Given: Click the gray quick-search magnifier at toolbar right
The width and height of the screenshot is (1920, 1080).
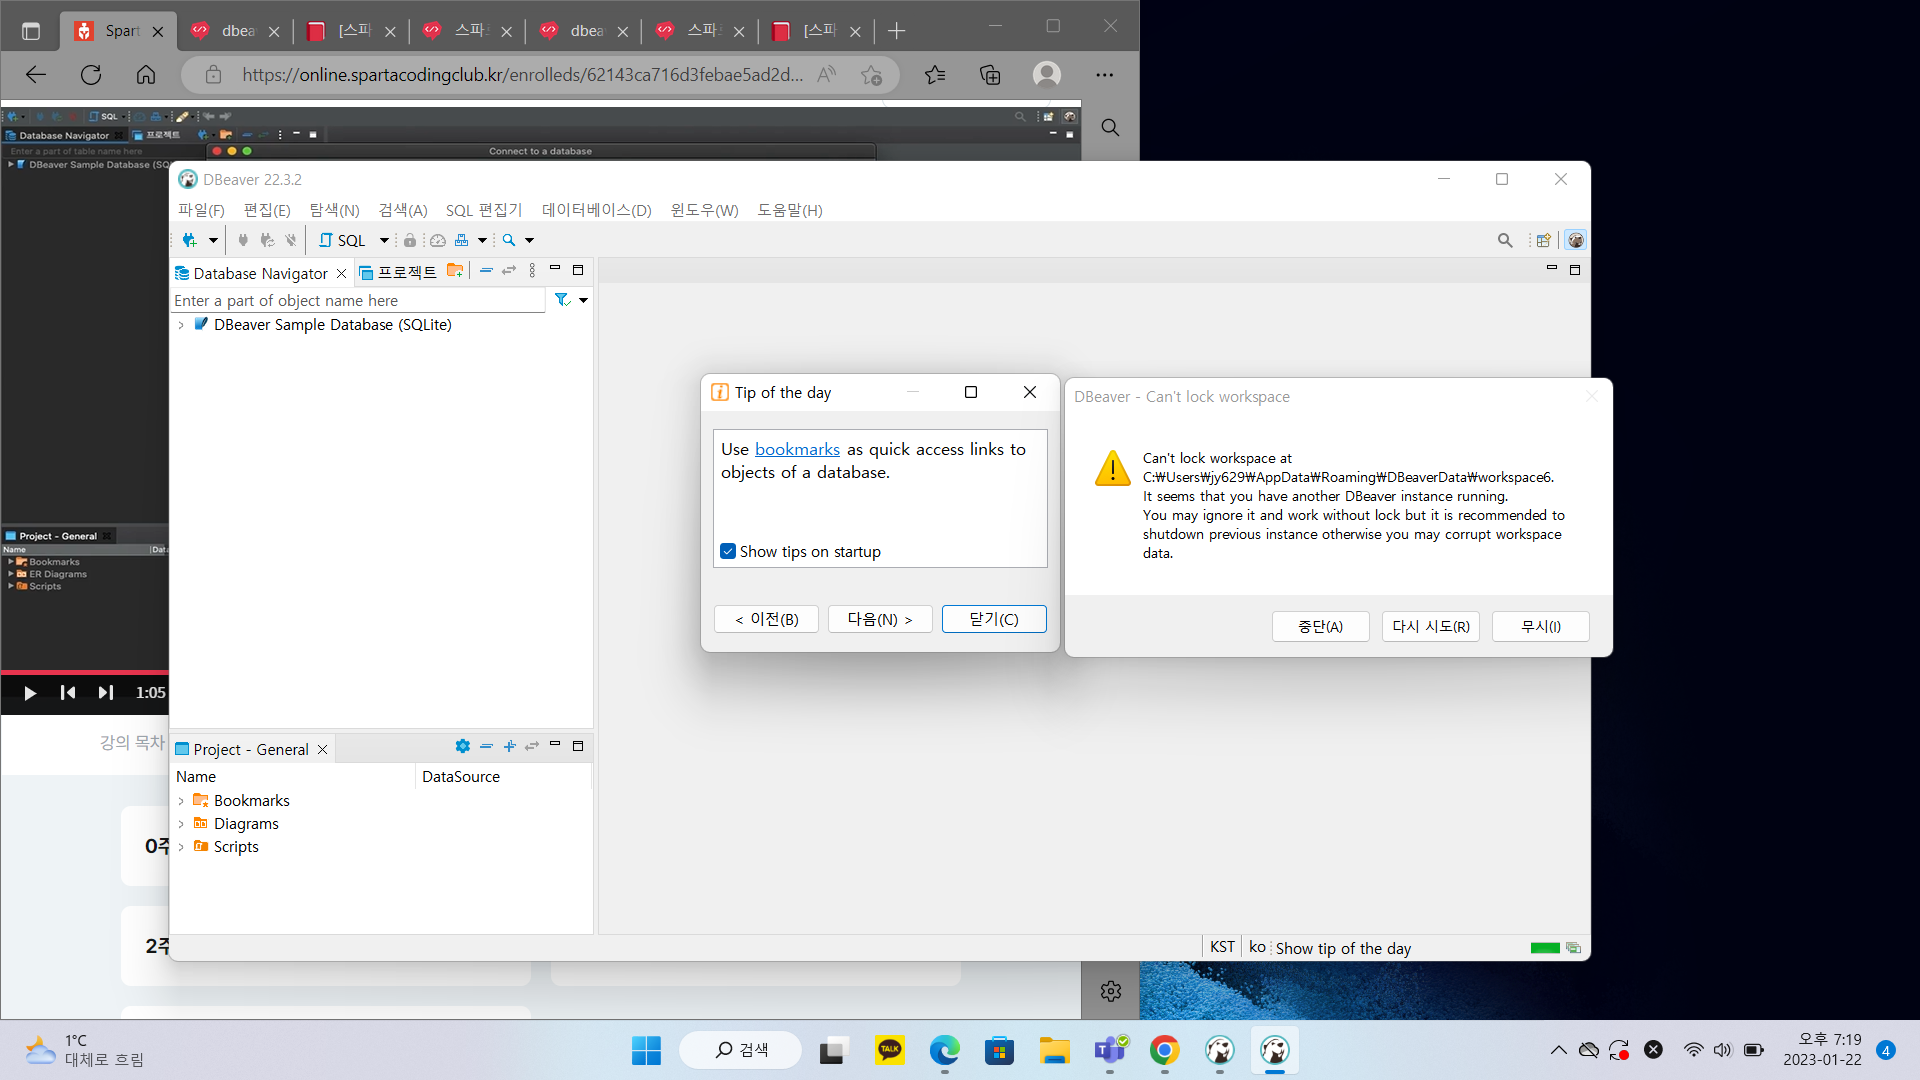Looking at the screenshot, I should click(1505, 240).
